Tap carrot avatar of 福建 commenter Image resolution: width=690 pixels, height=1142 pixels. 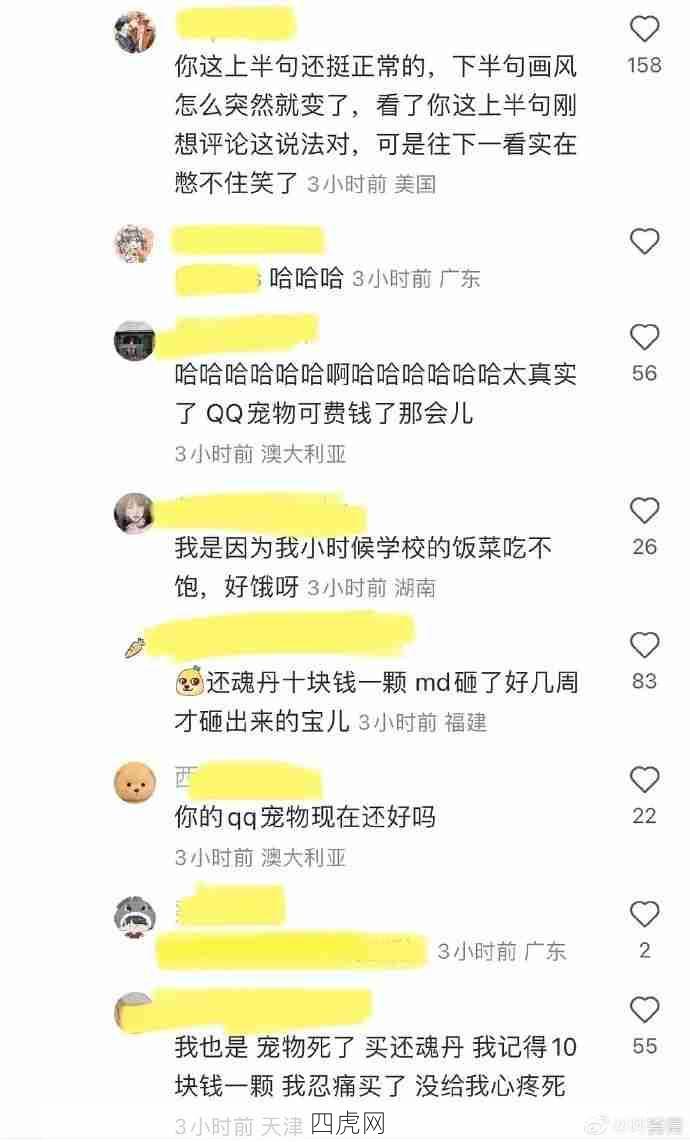[x=136, y=647]
